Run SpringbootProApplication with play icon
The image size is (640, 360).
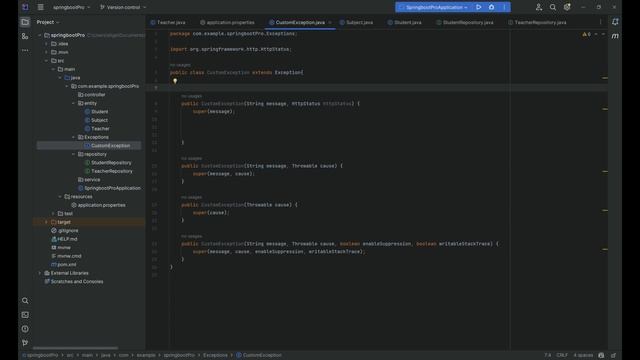[478, 7]
